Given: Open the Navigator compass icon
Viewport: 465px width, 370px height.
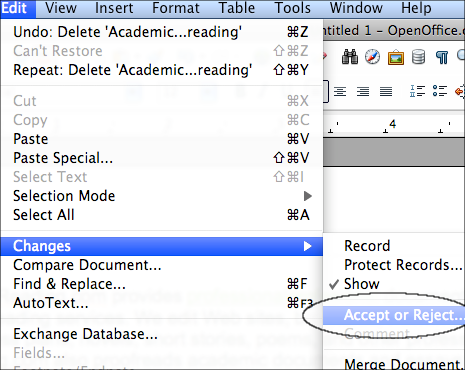Looking at the screenshot, I should point(372,57).
